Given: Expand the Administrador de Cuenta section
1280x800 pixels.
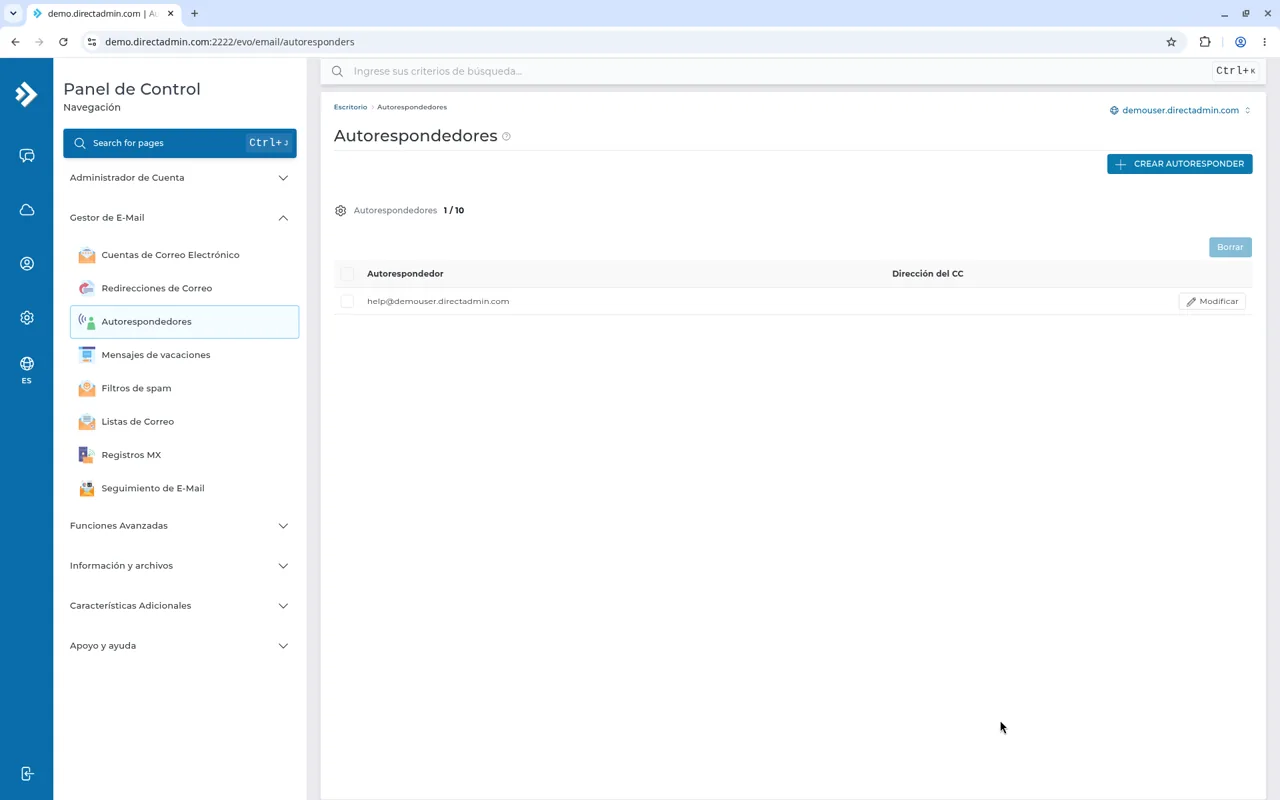Looking at the screenshot, I should [180, 178].
